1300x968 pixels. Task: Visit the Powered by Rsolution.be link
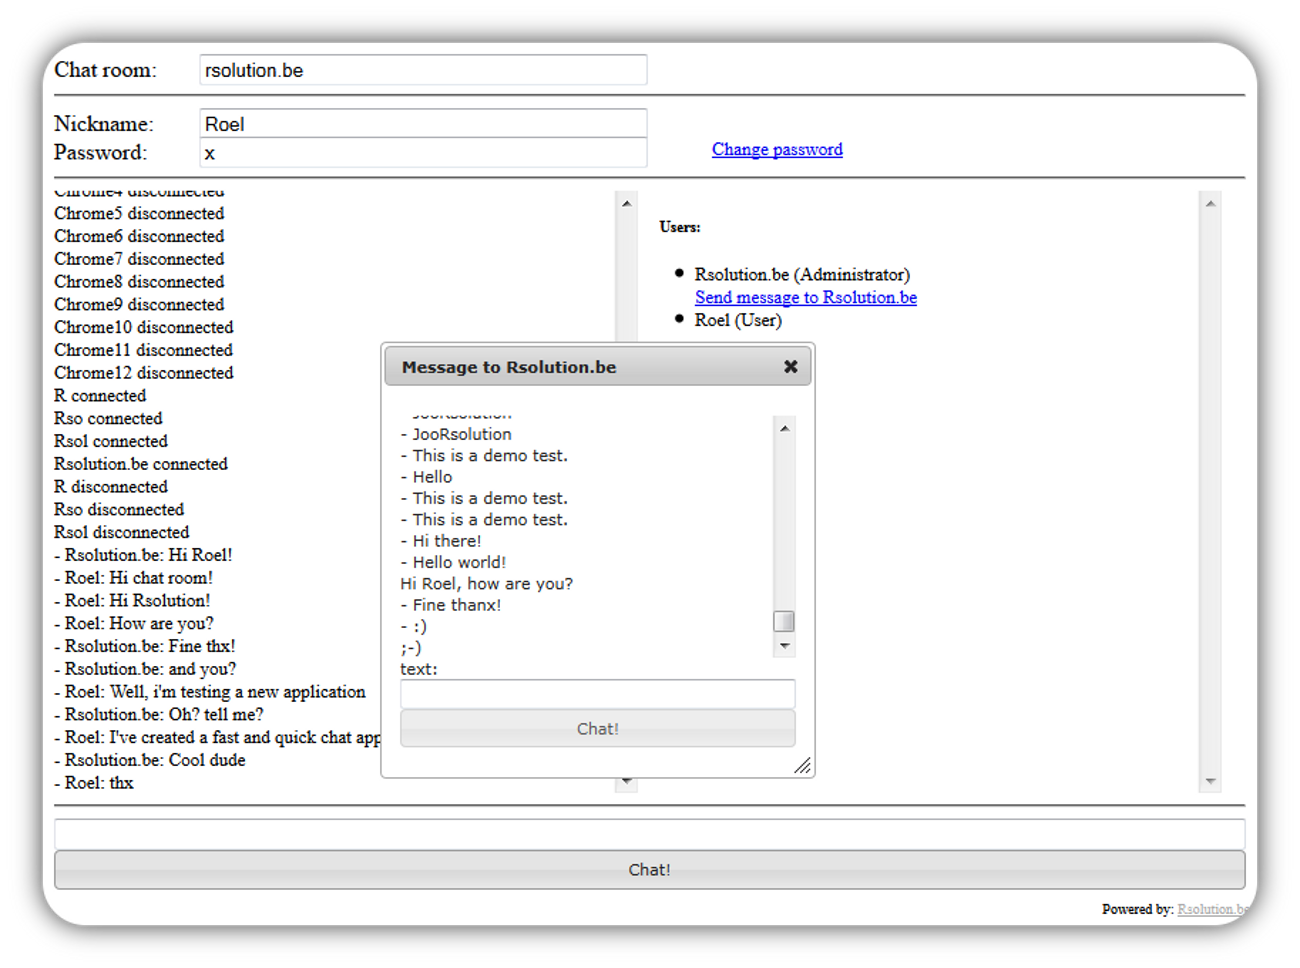(x=1211, y=909)
